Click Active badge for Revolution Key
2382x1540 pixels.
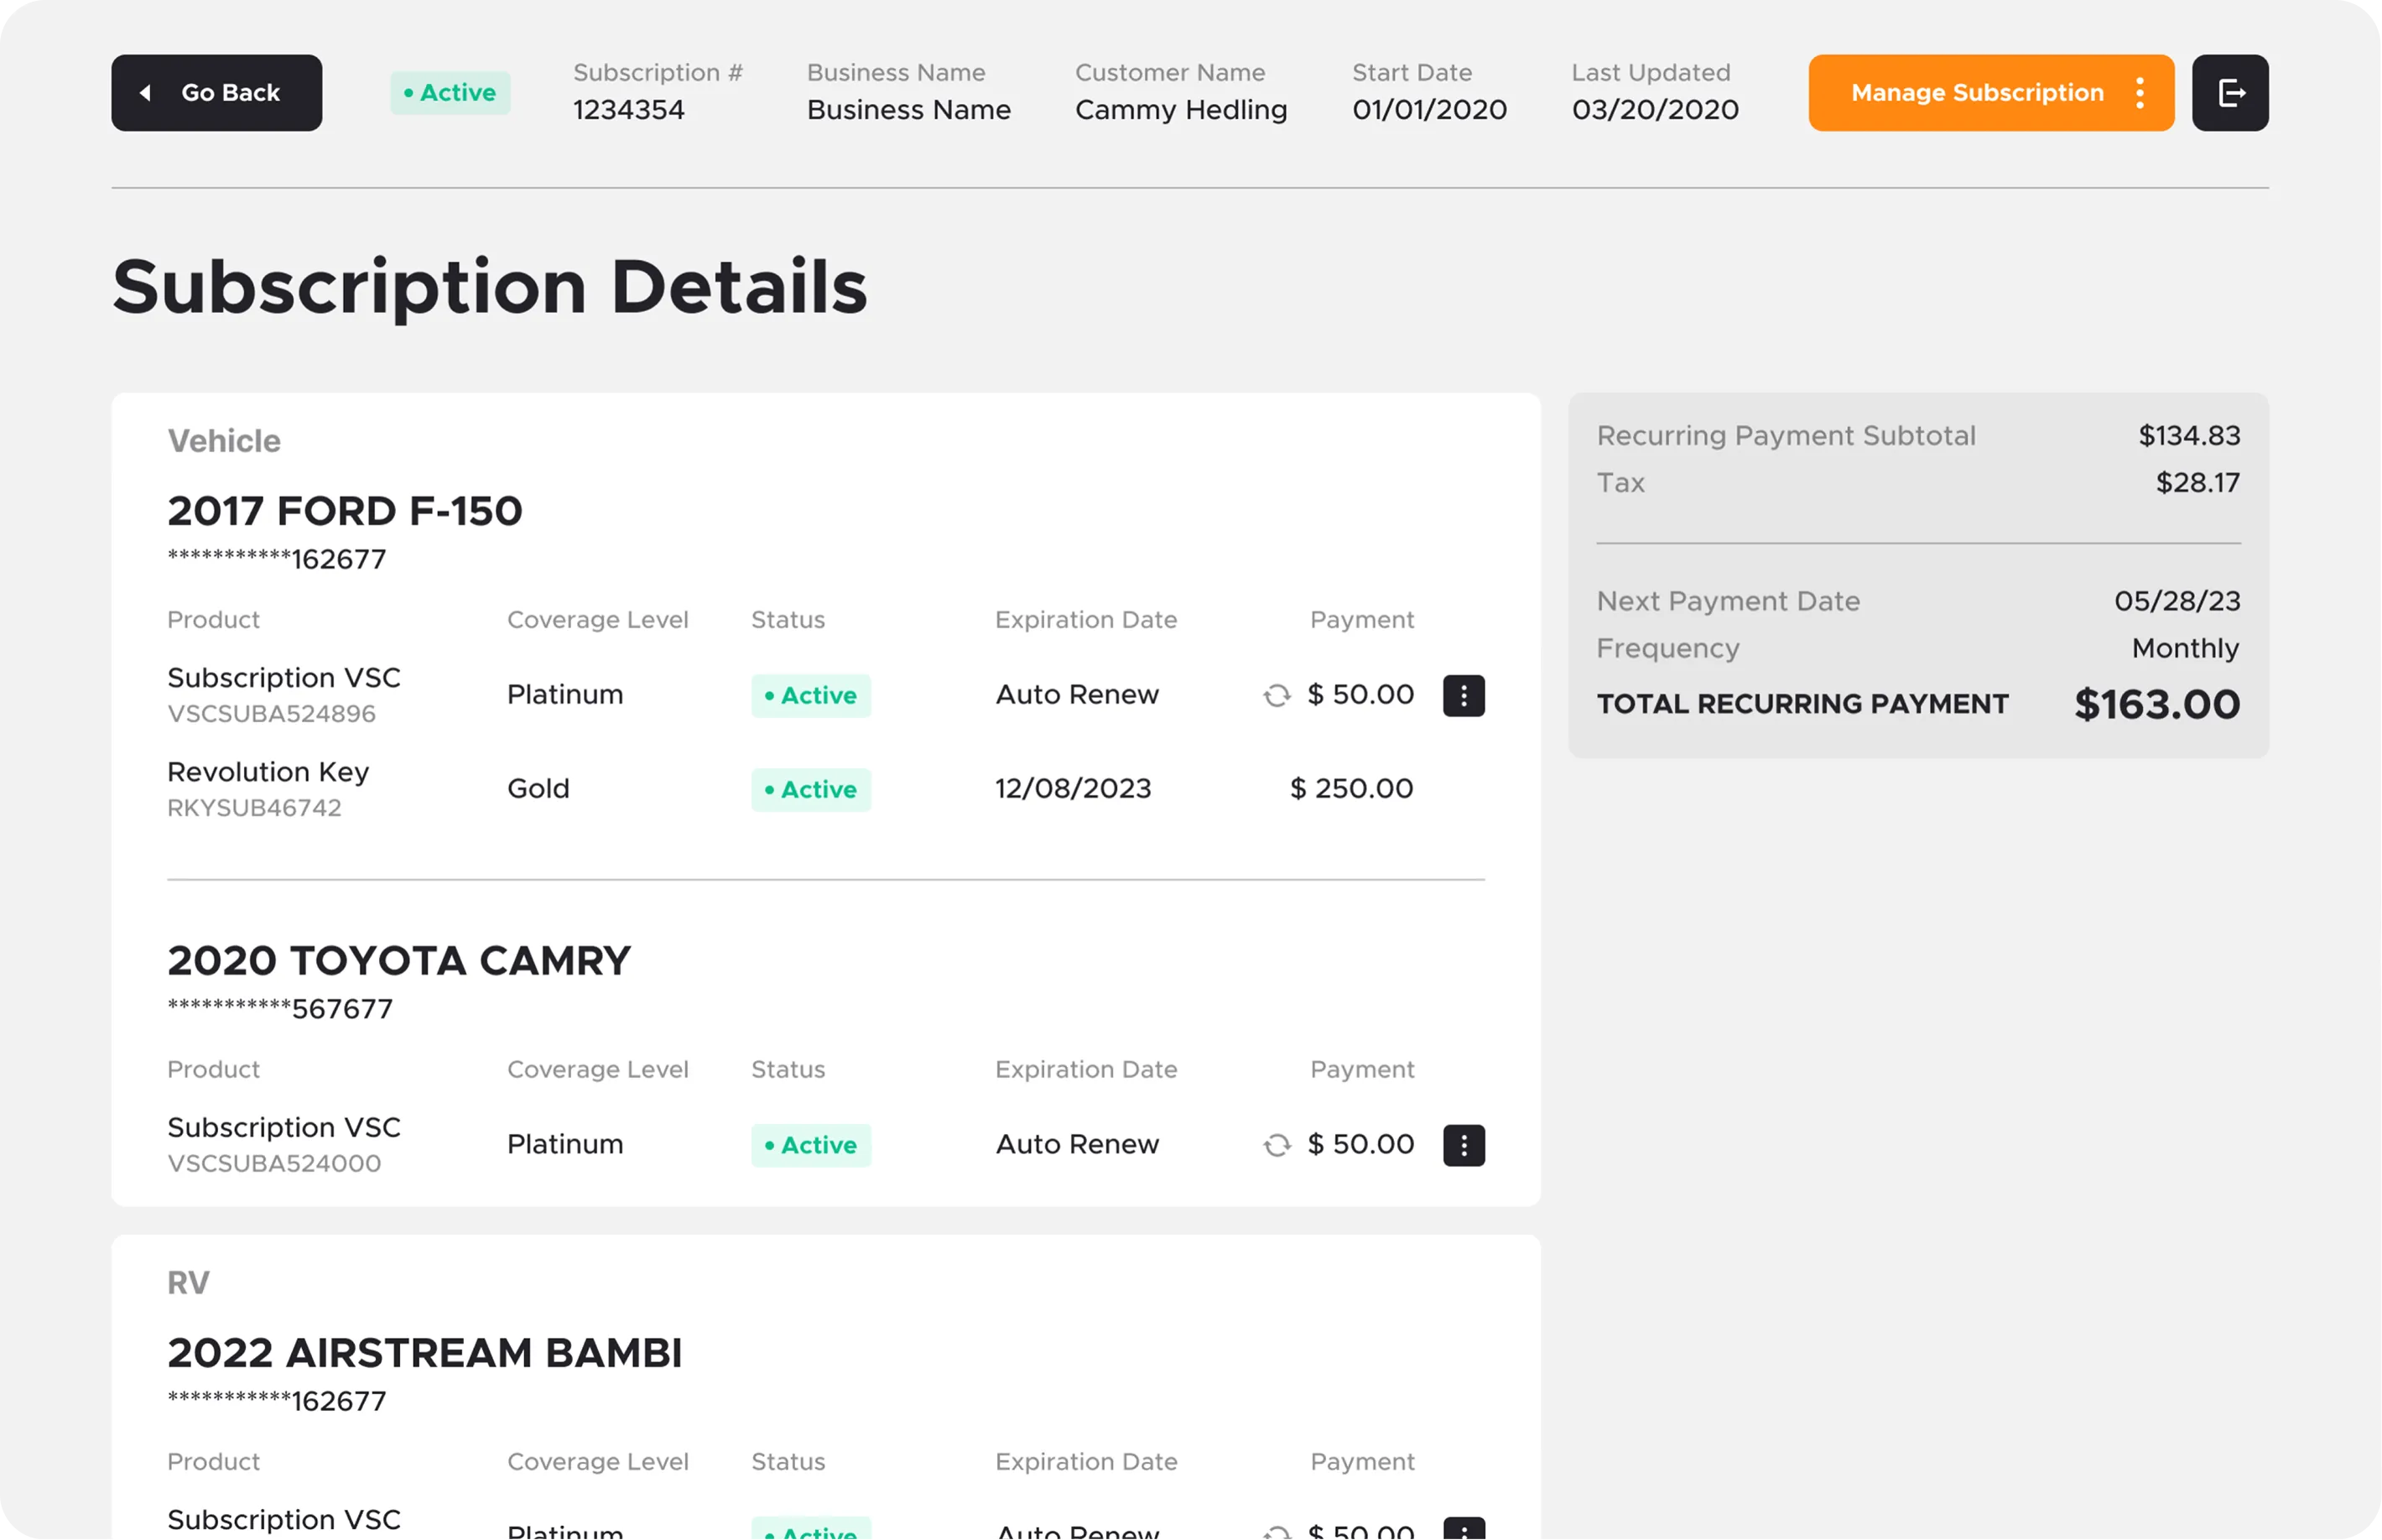tap(810, 789)
